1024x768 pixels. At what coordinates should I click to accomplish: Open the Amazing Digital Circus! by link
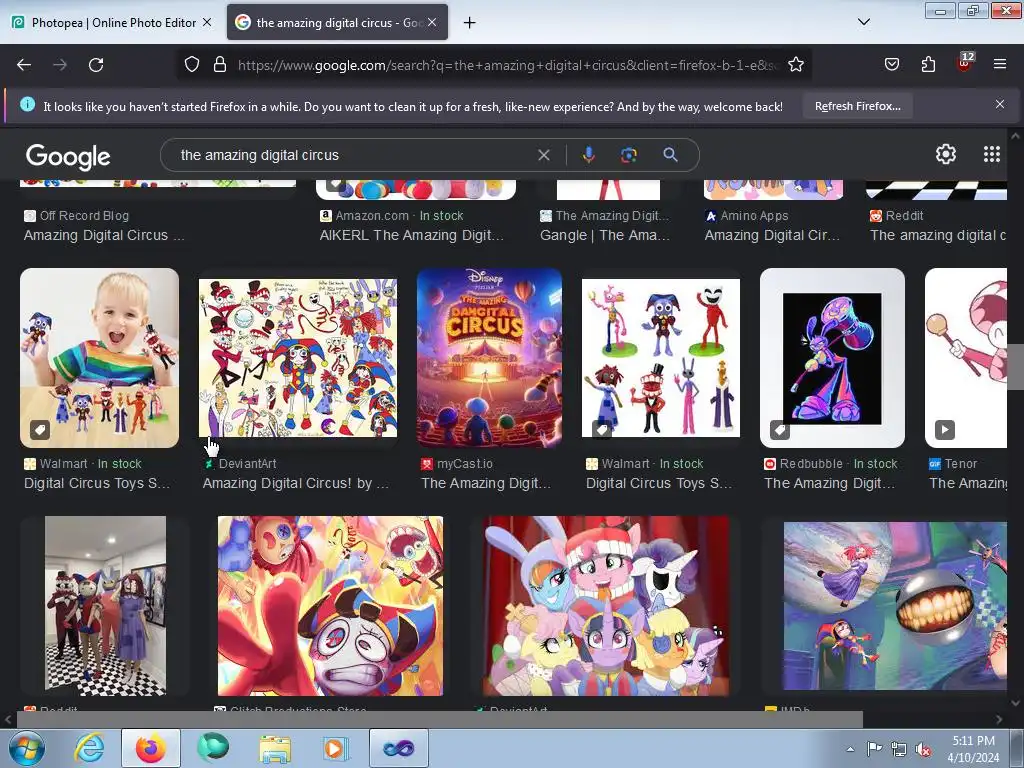coord(296,483)
